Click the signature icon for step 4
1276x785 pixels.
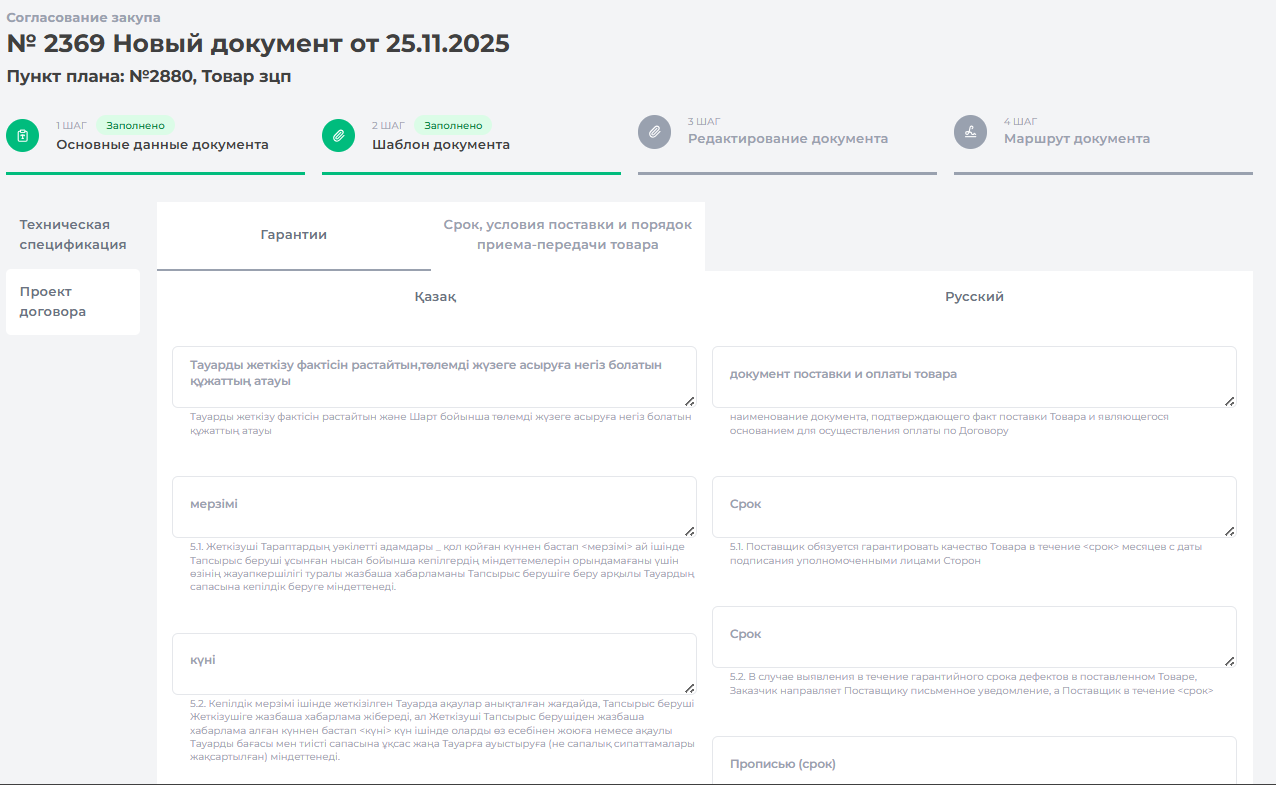(x=970, y=132)
